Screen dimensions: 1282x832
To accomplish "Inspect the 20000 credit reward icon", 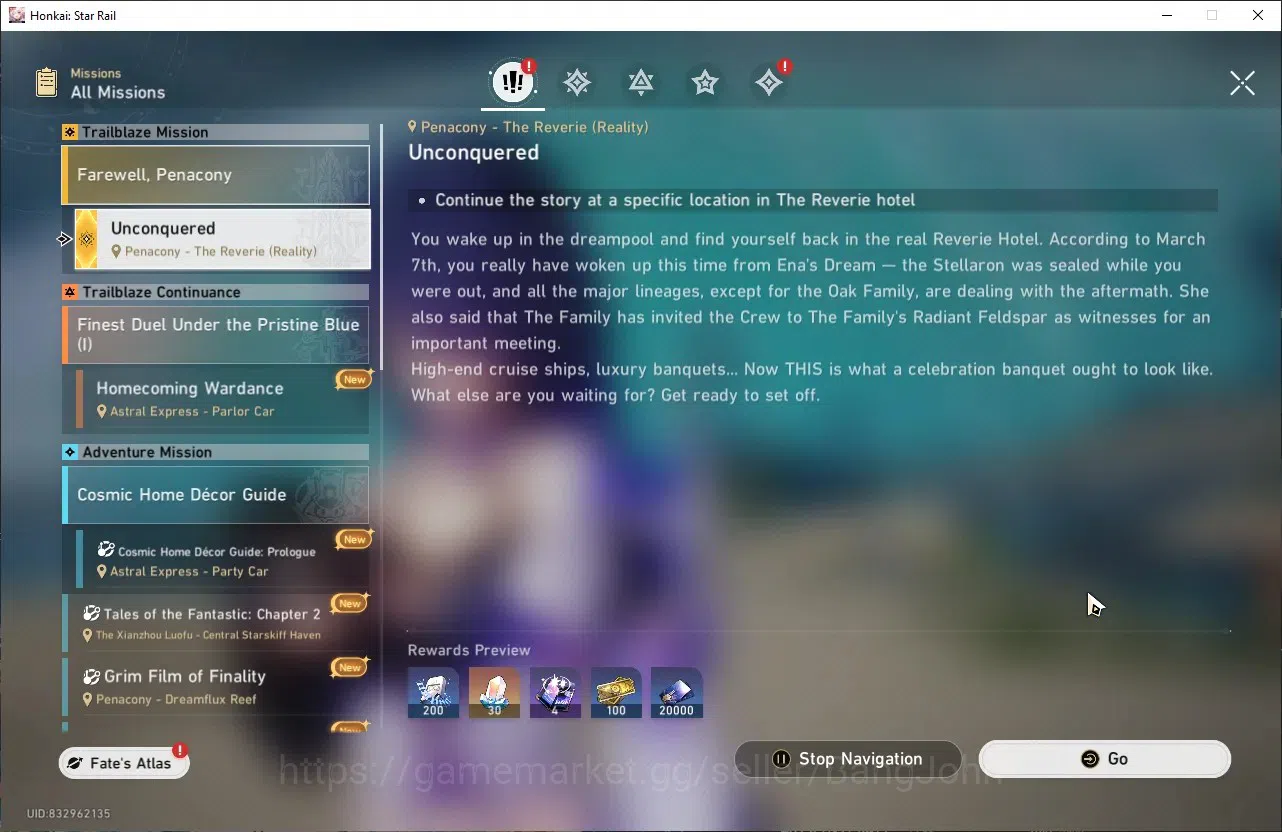I will click(x=677, y=693).
